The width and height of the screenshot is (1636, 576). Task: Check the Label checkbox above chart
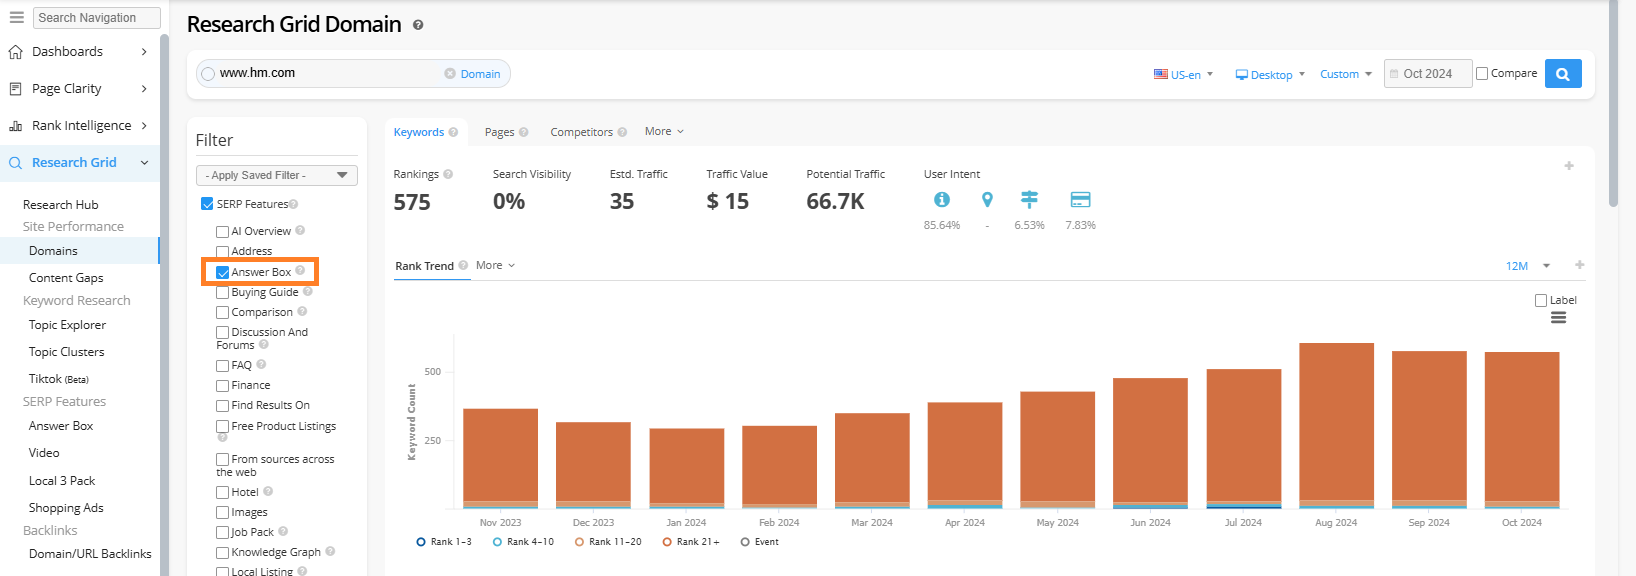click(x=1541, y=300)
